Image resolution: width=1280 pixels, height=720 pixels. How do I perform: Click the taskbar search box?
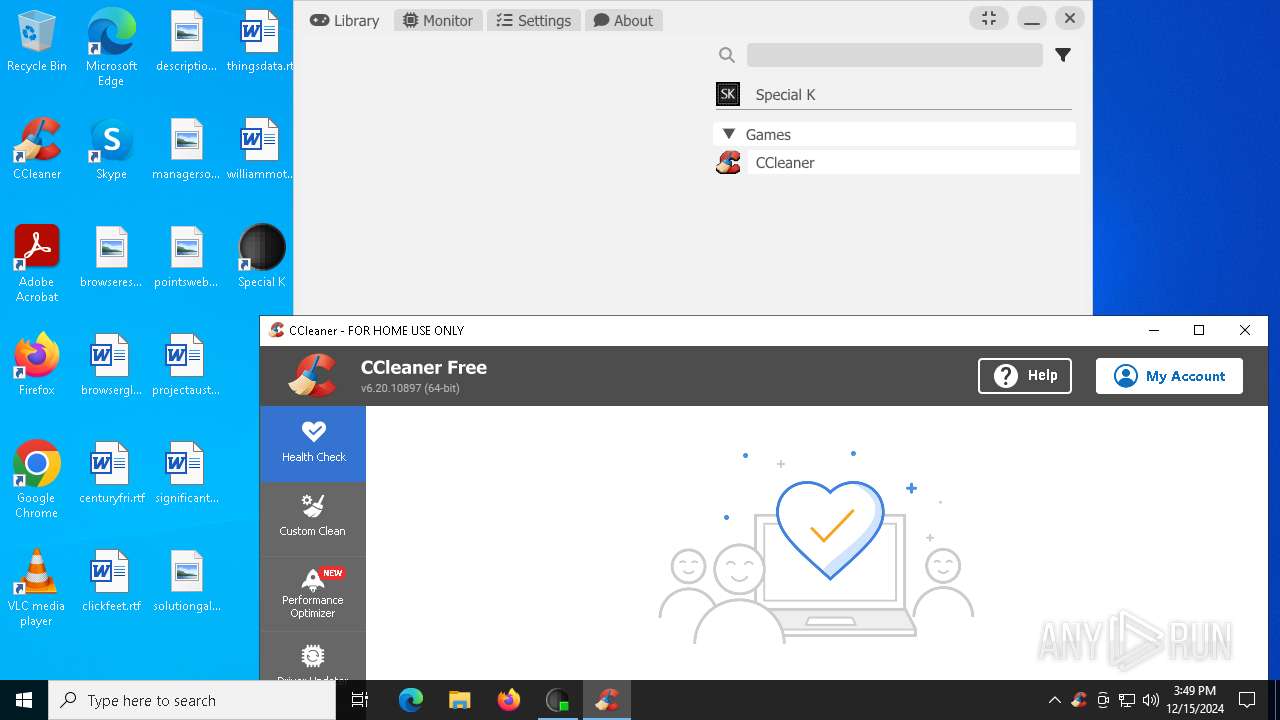coord(192,700)
